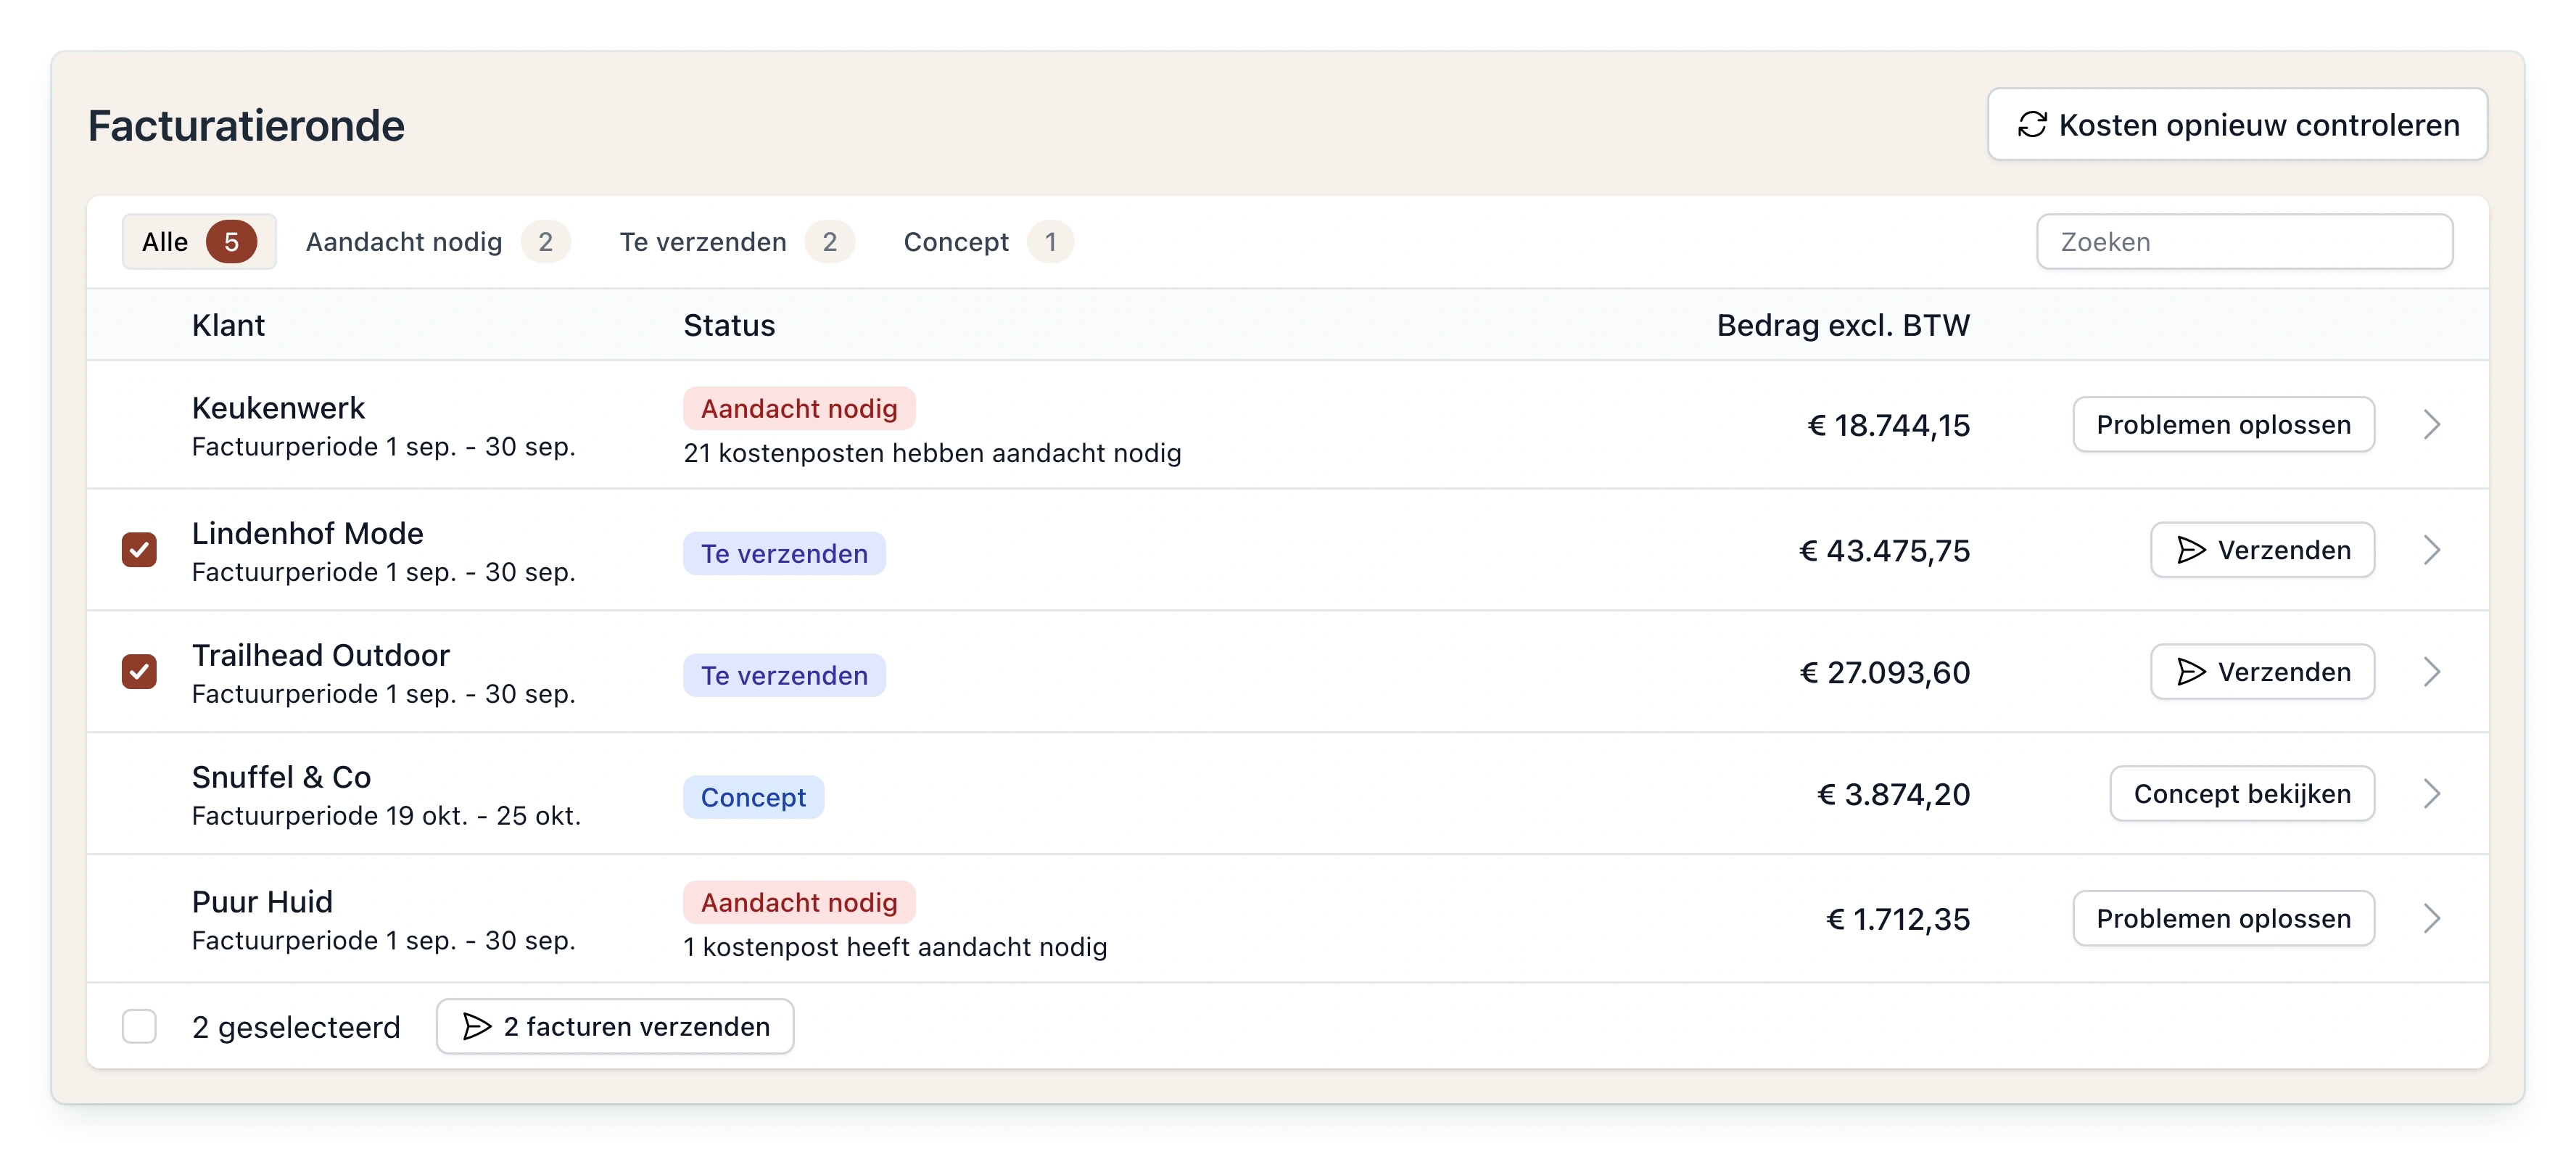Screen dimensions: 2576x1175
Task: Click the amount € 27.093,60
Action: 1885,672
